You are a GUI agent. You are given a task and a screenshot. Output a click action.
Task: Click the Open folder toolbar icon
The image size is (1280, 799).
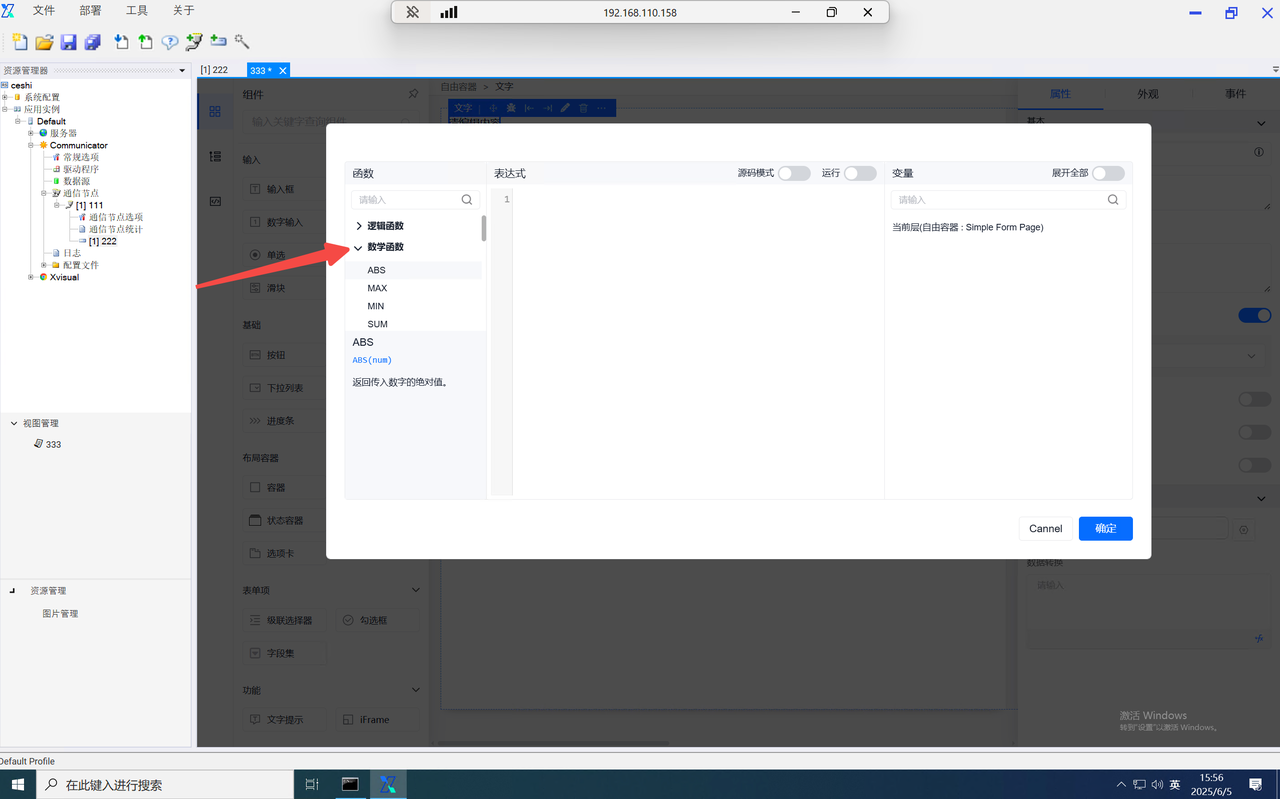click(44, 42)
